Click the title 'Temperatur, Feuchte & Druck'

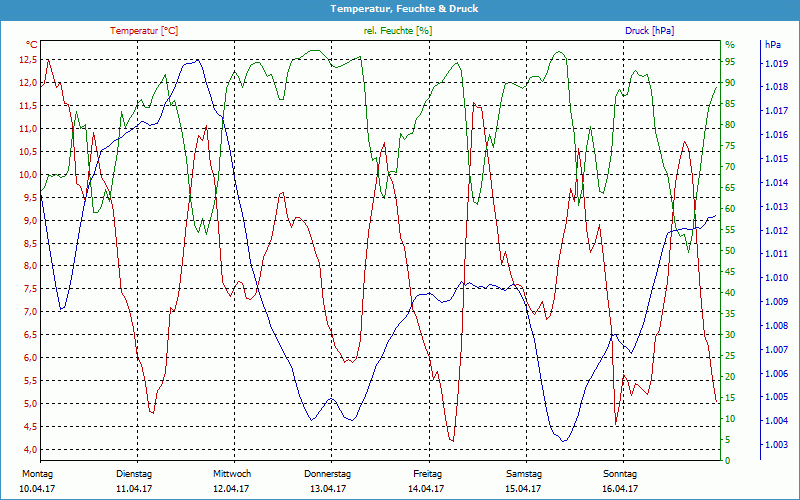(404, 9)
